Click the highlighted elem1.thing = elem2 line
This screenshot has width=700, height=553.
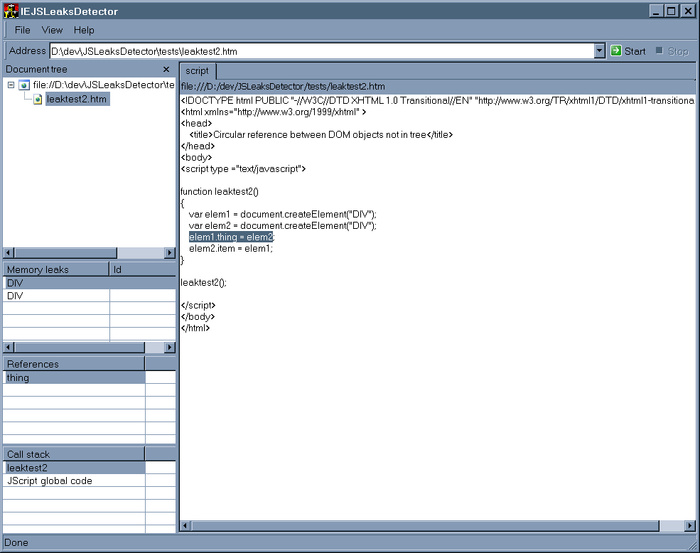point(231,237)
